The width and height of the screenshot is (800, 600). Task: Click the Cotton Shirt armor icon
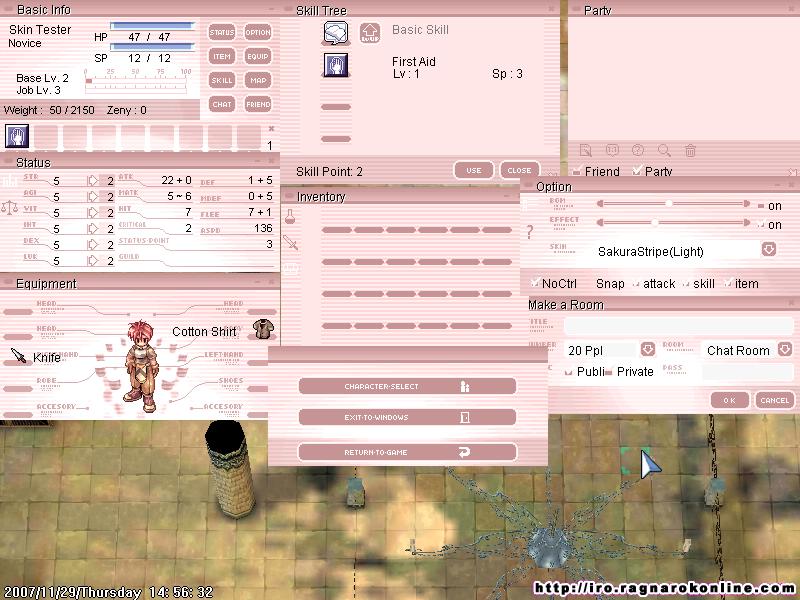(x=263, y=329)
